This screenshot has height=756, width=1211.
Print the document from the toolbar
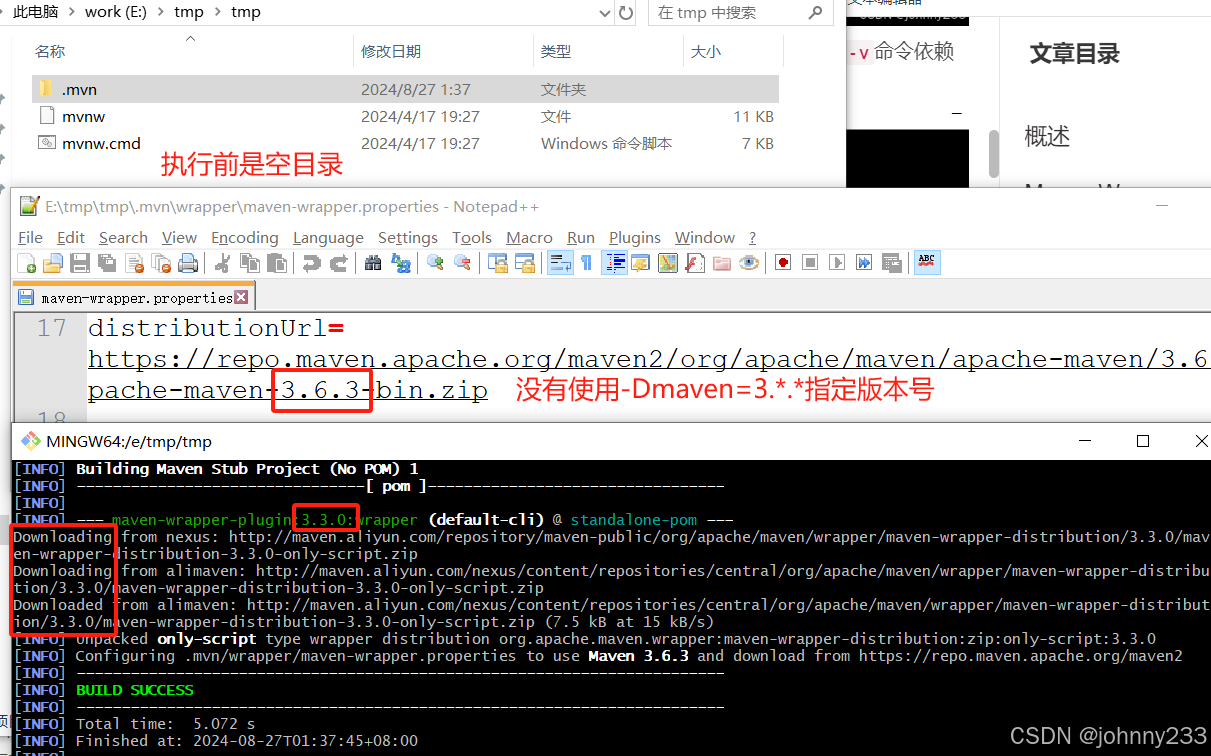[x=187, y=262]
